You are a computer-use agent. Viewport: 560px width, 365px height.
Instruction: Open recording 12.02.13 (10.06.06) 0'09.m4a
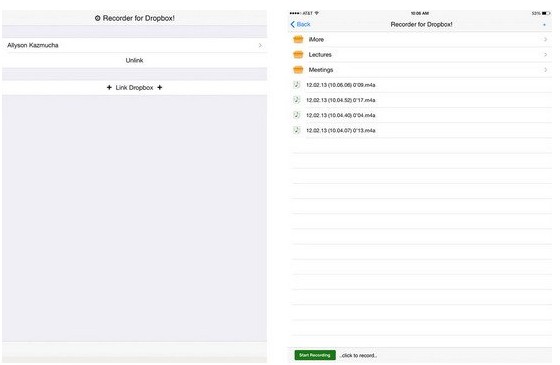point(340,85)
